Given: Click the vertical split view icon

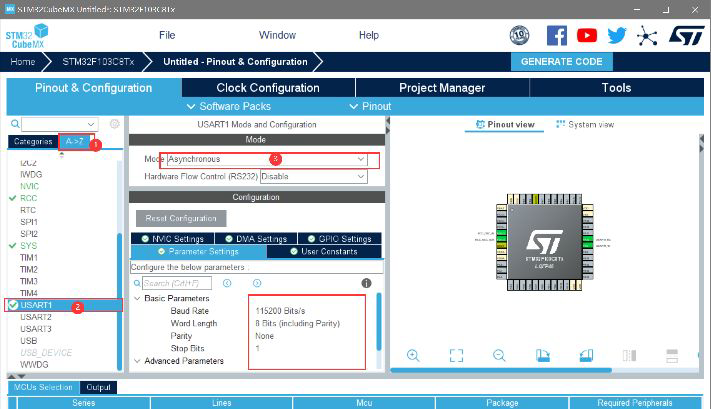Looking at the screenshot, I should 629,355.
